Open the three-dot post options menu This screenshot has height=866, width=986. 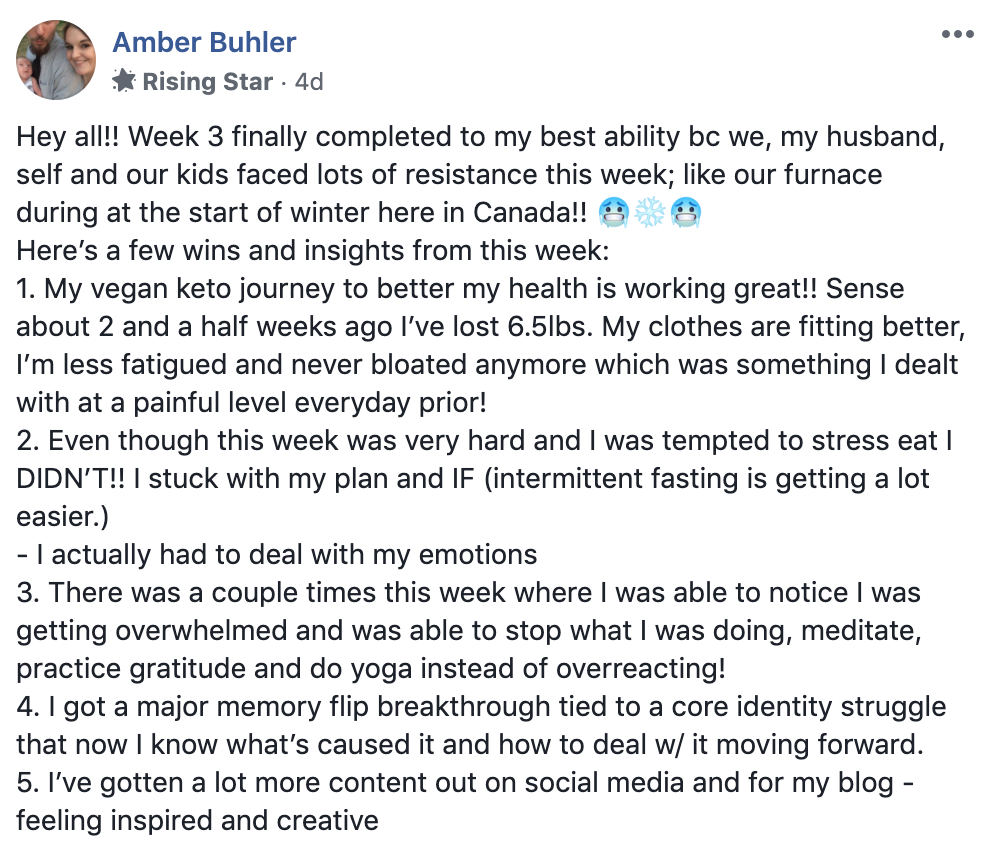pyautogui.click(x=957, y=34)
